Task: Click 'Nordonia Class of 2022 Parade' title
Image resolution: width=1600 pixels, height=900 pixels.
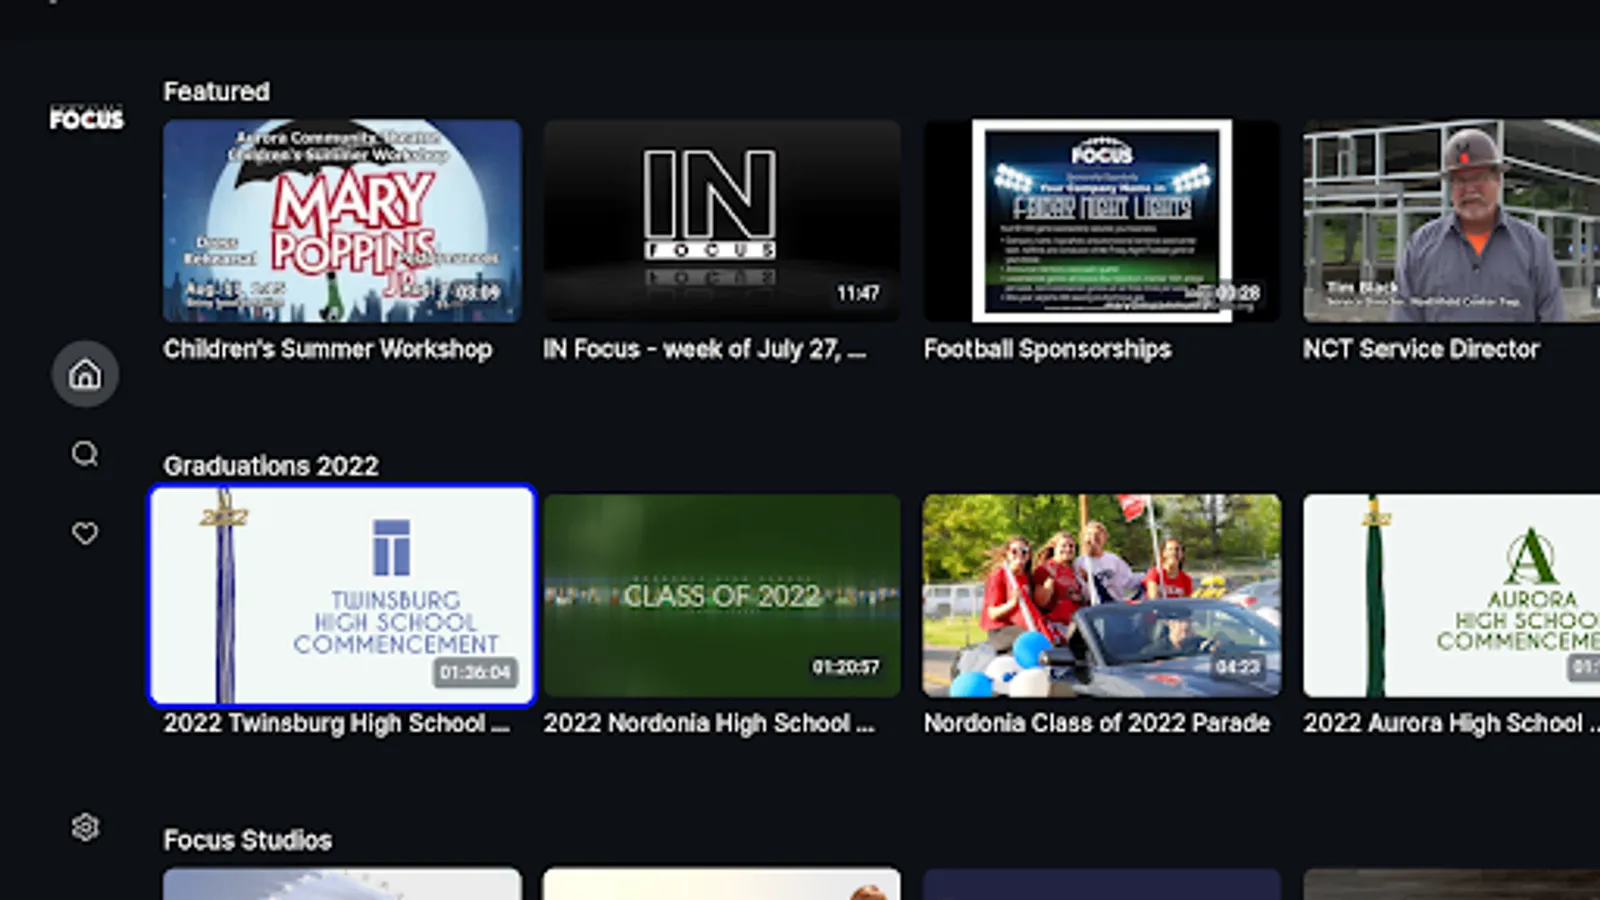Action: coord(1097,723)
